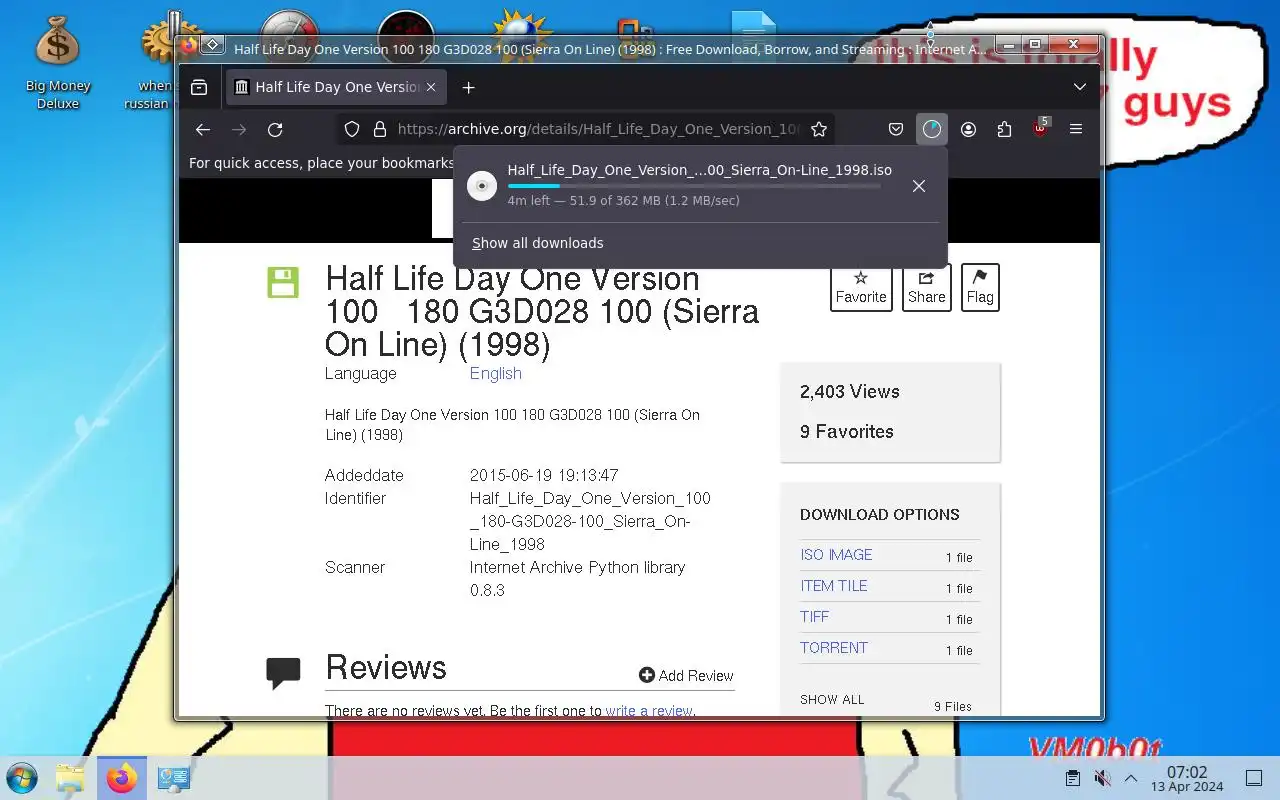Screen dimensions: 1280x800
Task: Close the Half Life Day One tab
Action: coord(431,87)
